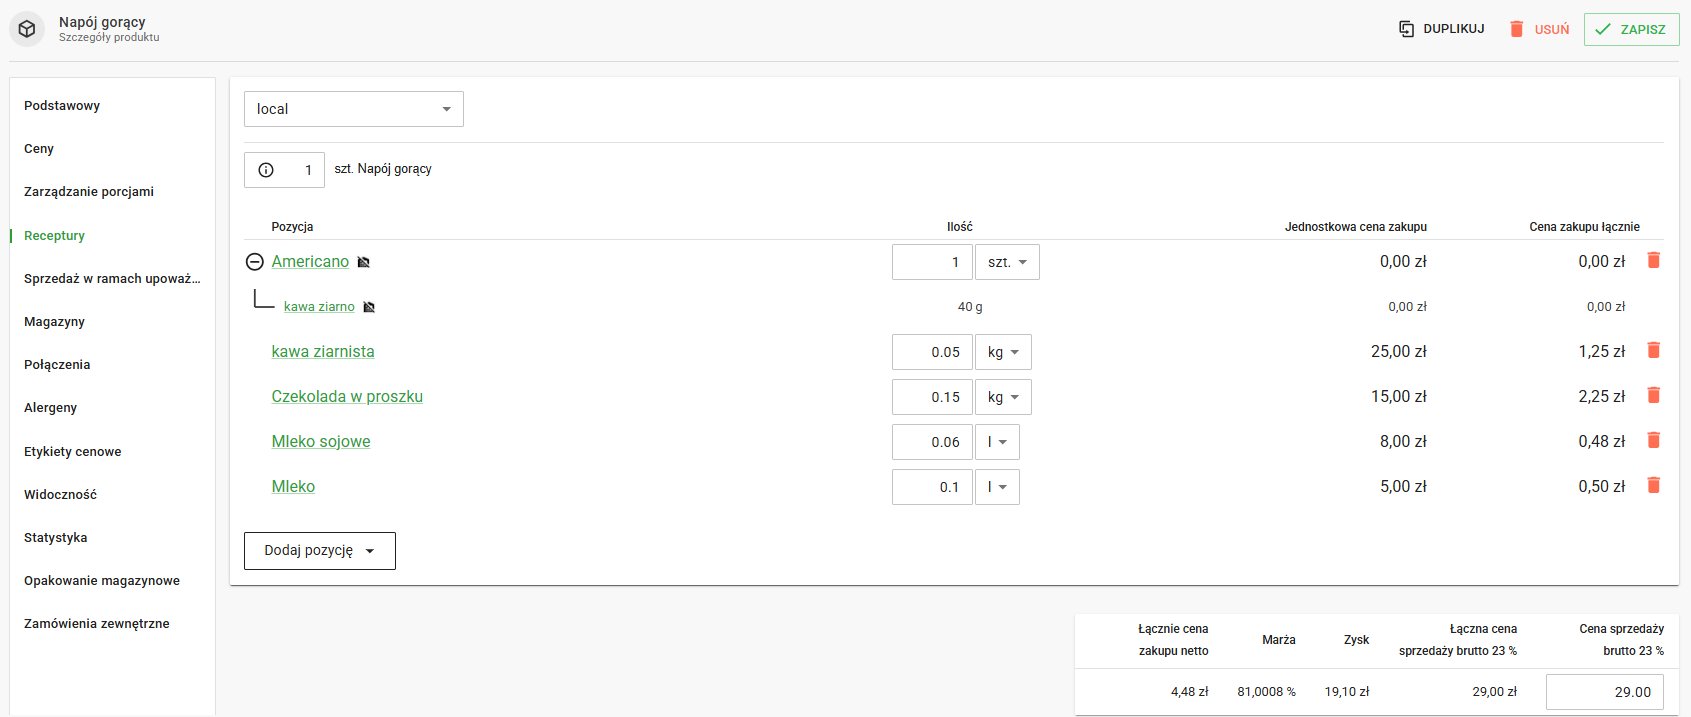This screenshot has width=1691, height=717.
Task: Click the Cena sprzedaży brutto price field
Action: [x=1604, y=692]
